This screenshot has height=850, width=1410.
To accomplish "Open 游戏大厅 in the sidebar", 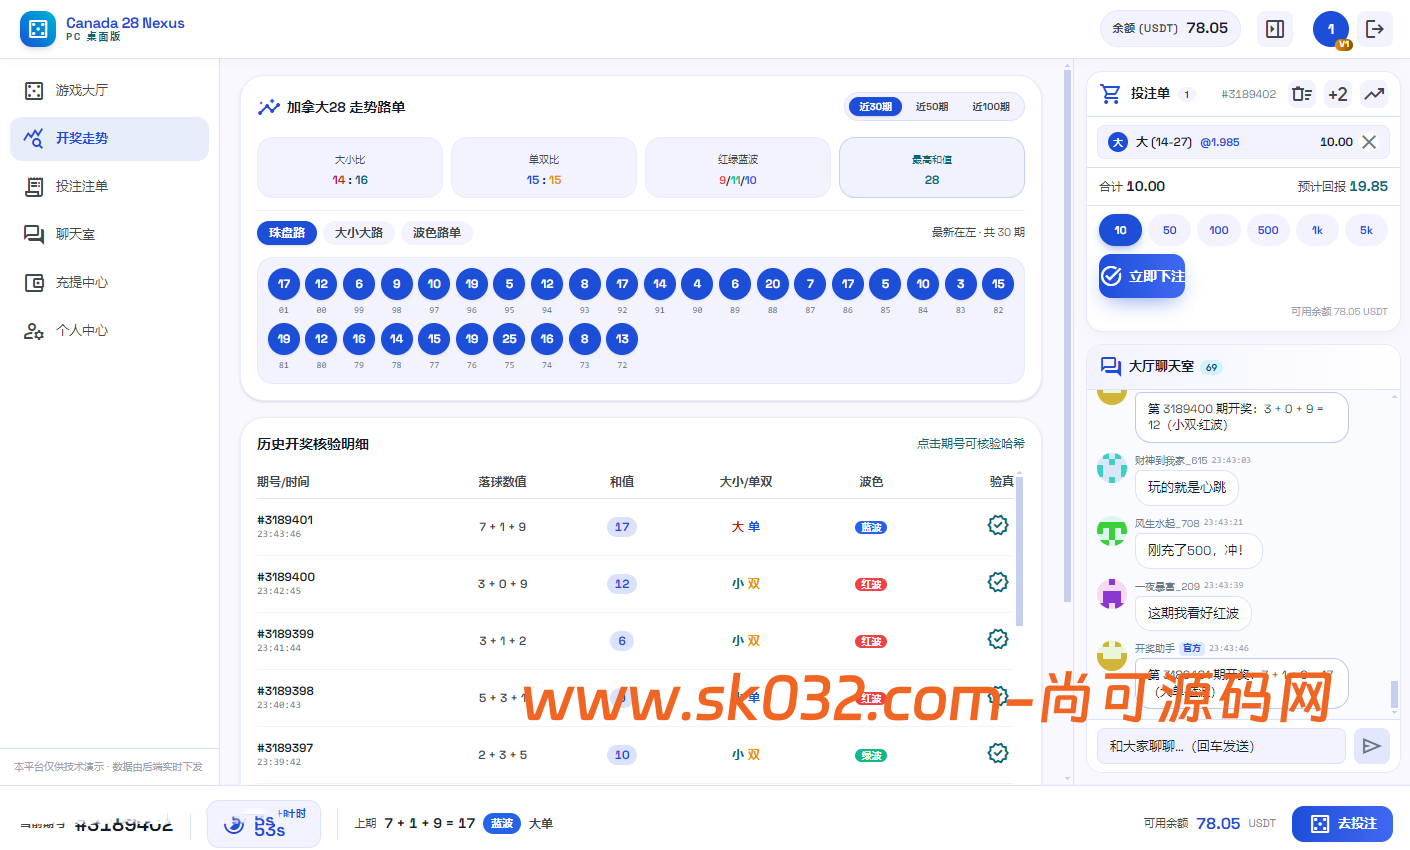I will click(x=110, y=90).
